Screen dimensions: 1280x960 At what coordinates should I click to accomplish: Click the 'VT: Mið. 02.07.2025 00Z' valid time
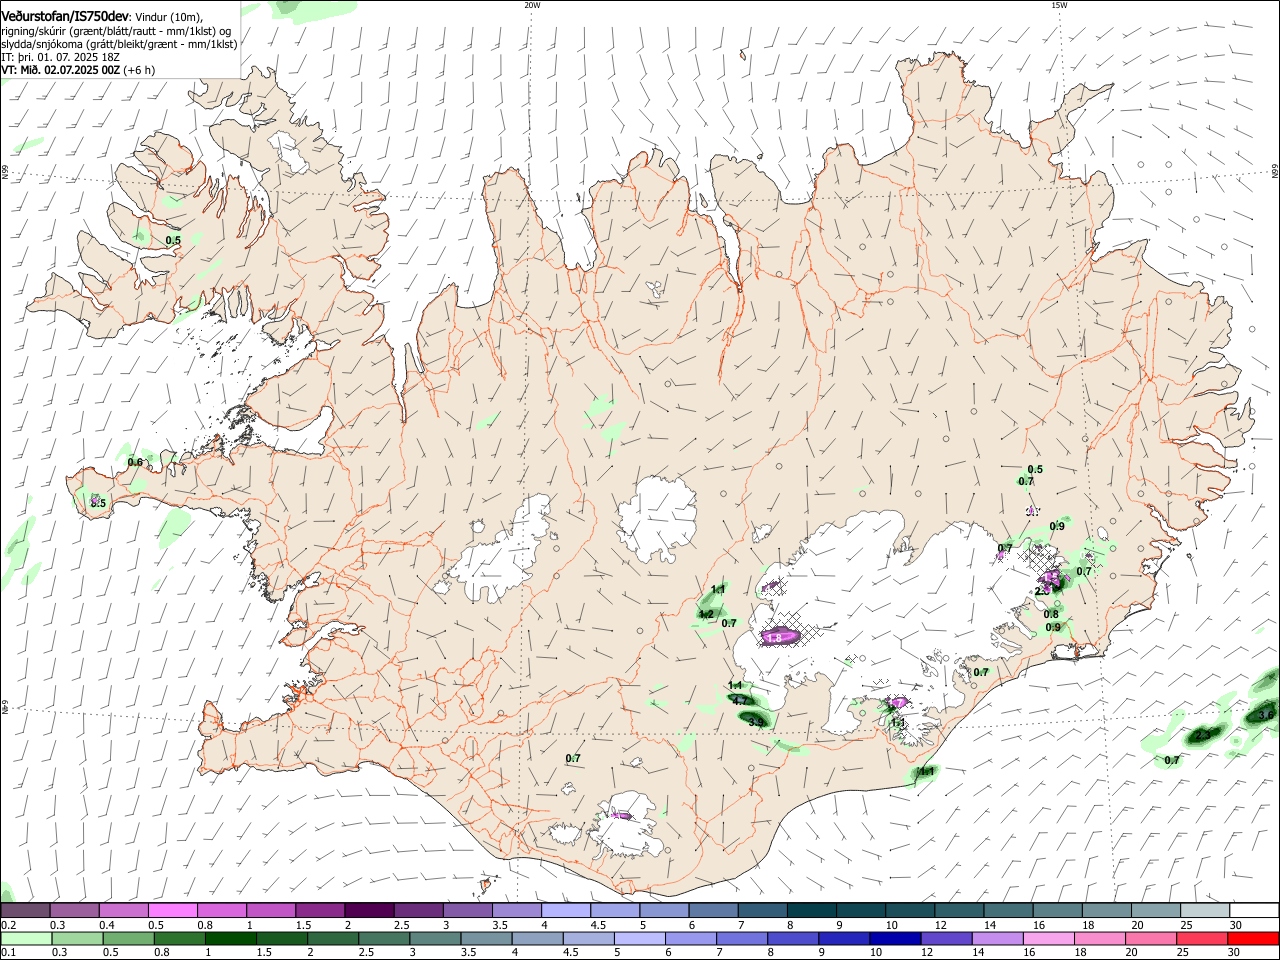tap(60, 70)
